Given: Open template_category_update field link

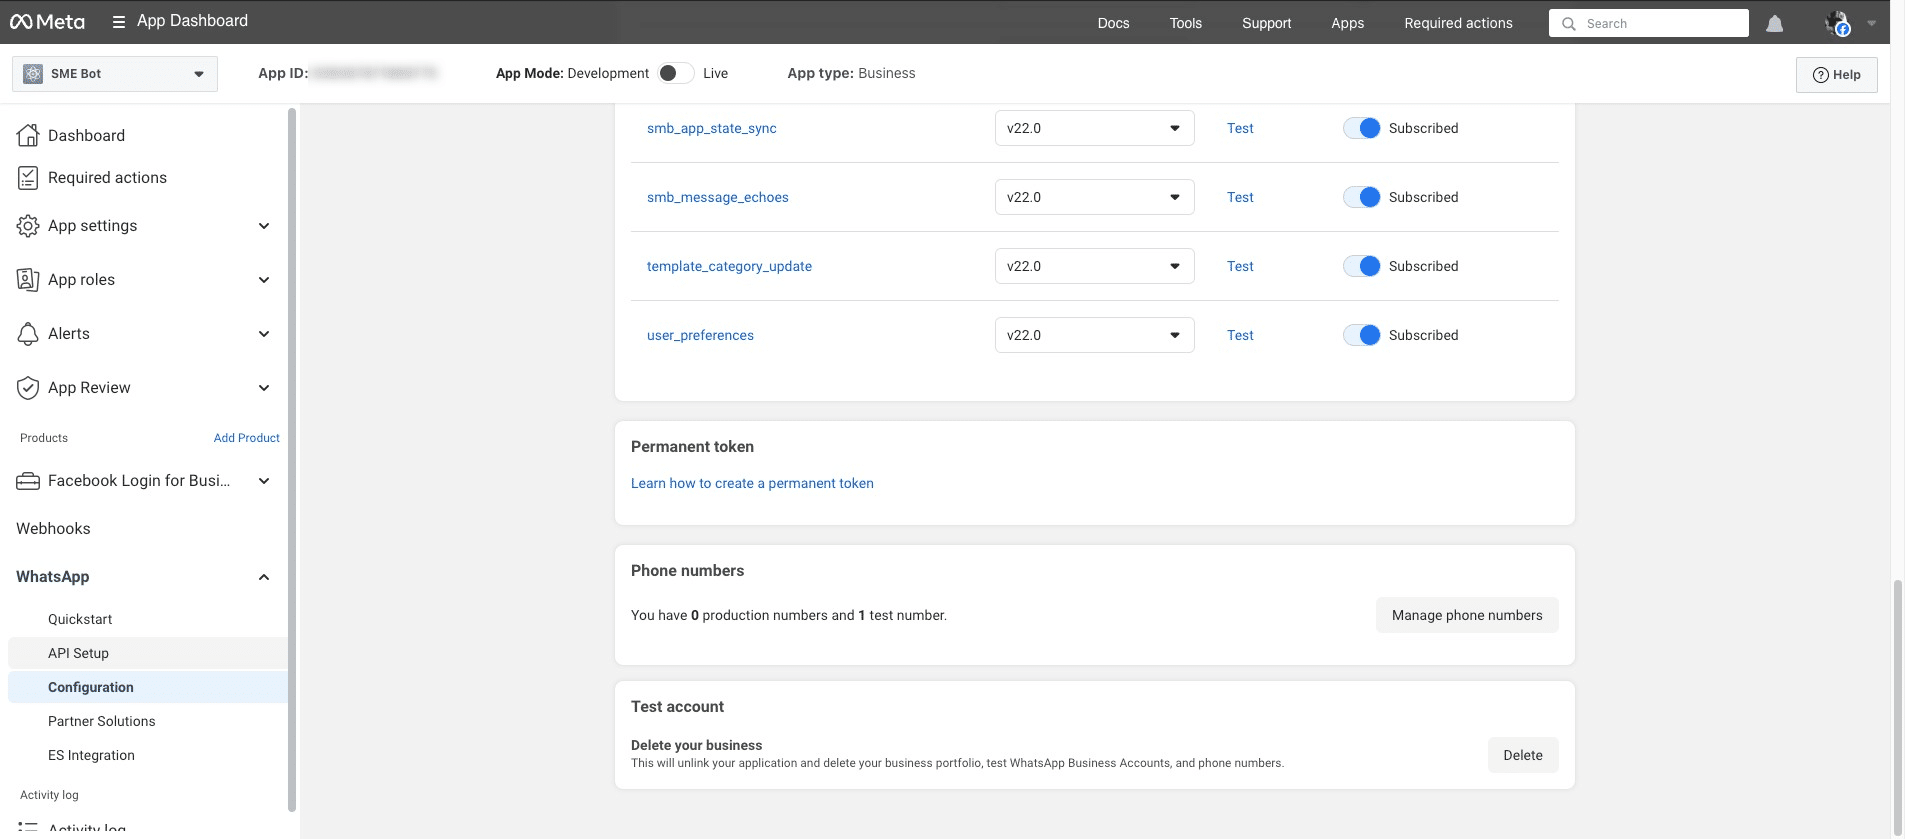Looking at the screenshot, I should tap(729, 266).
